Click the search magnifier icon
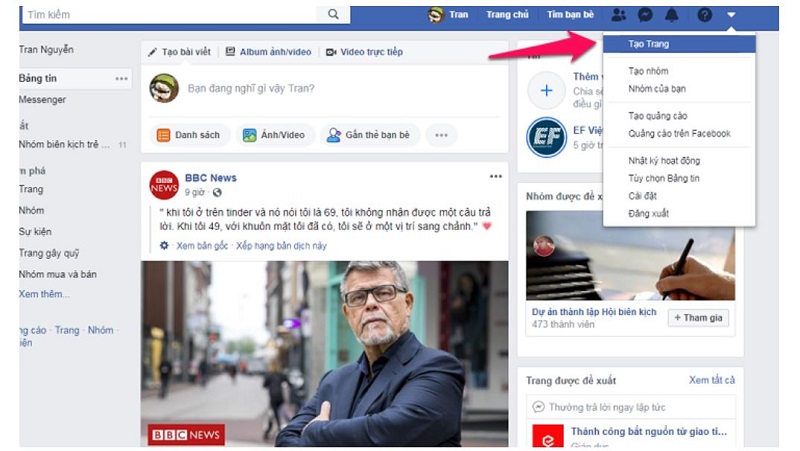800x451 pixels. pos(333,14)
